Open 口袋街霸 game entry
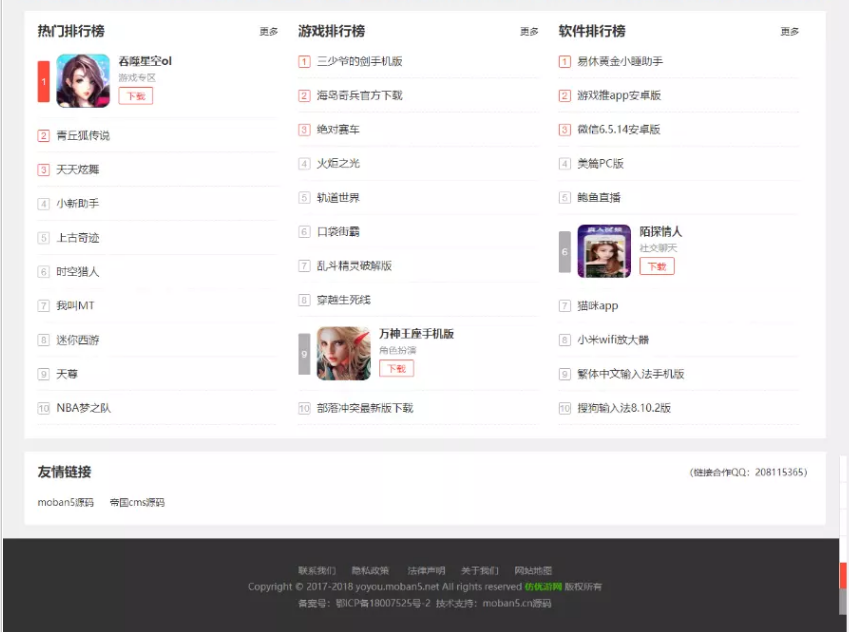The image size is (849, 632). (338, 232)
